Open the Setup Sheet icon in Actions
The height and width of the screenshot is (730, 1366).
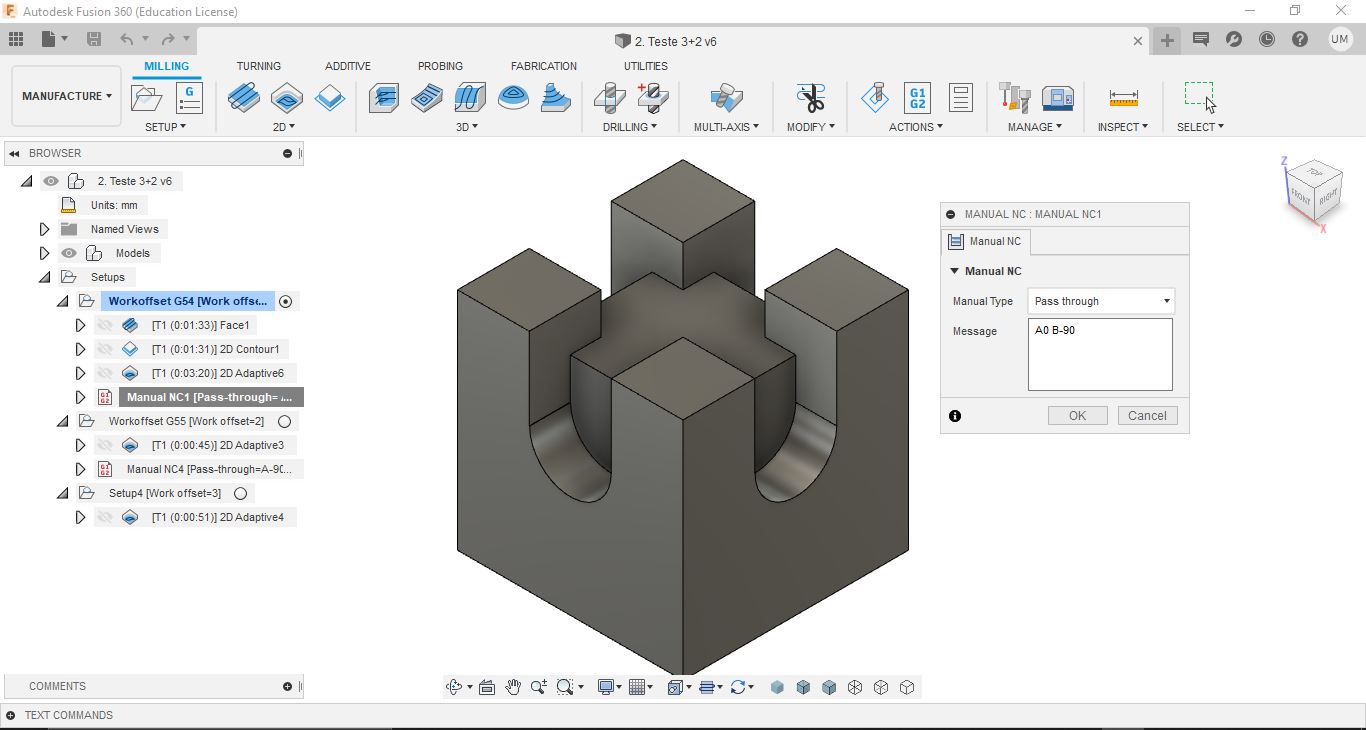pos(959,97)
